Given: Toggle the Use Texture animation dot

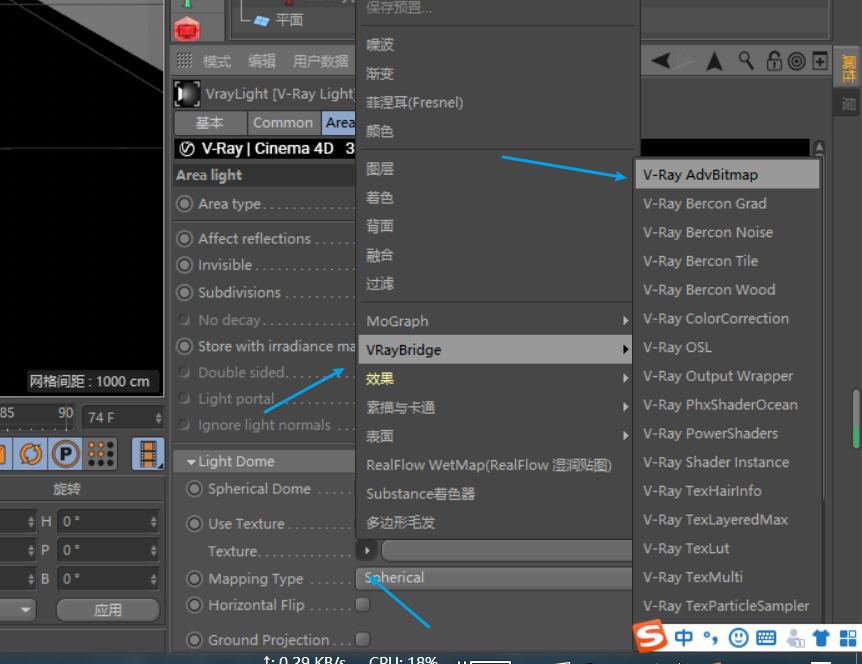Looking at the screenshot, I should 194,523.
